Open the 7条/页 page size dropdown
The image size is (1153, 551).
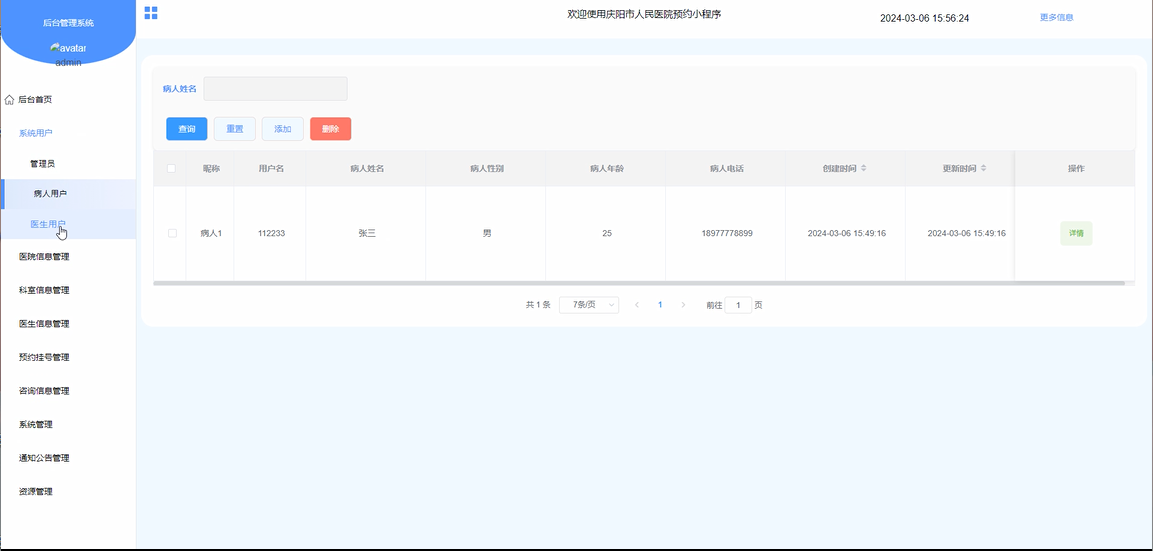(x=589, y=305)
